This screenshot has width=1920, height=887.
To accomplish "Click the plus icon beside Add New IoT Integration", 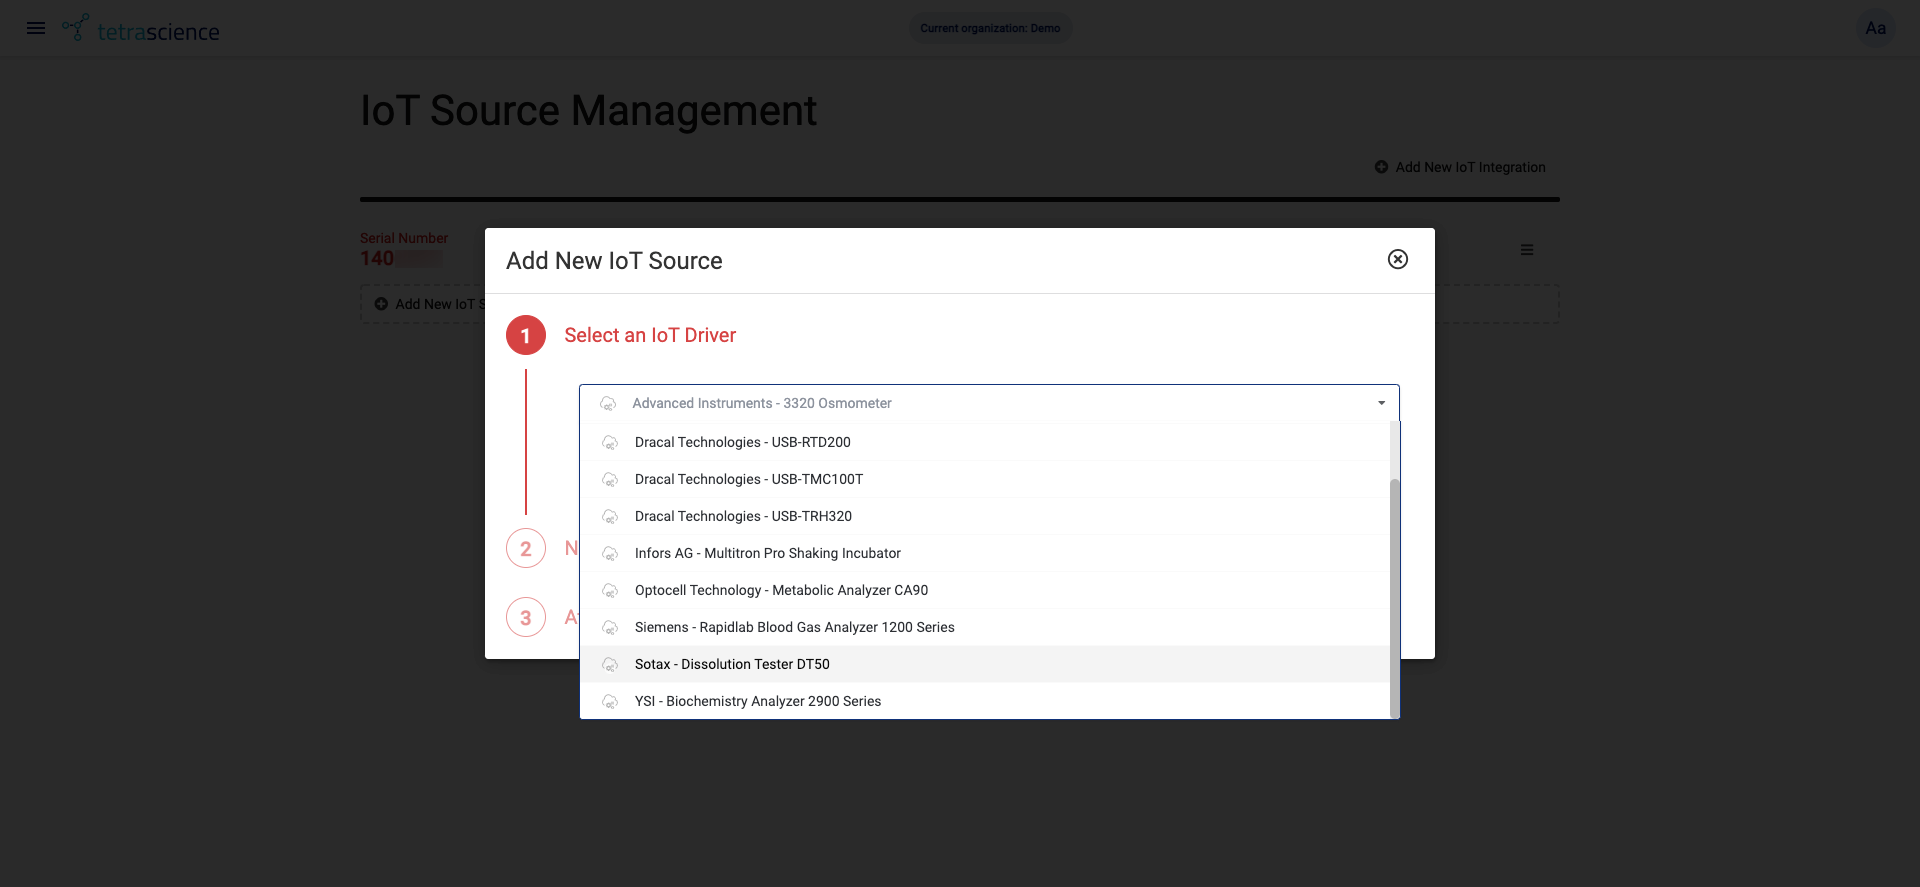I will pyautogui.click(x=1381, y=167).
